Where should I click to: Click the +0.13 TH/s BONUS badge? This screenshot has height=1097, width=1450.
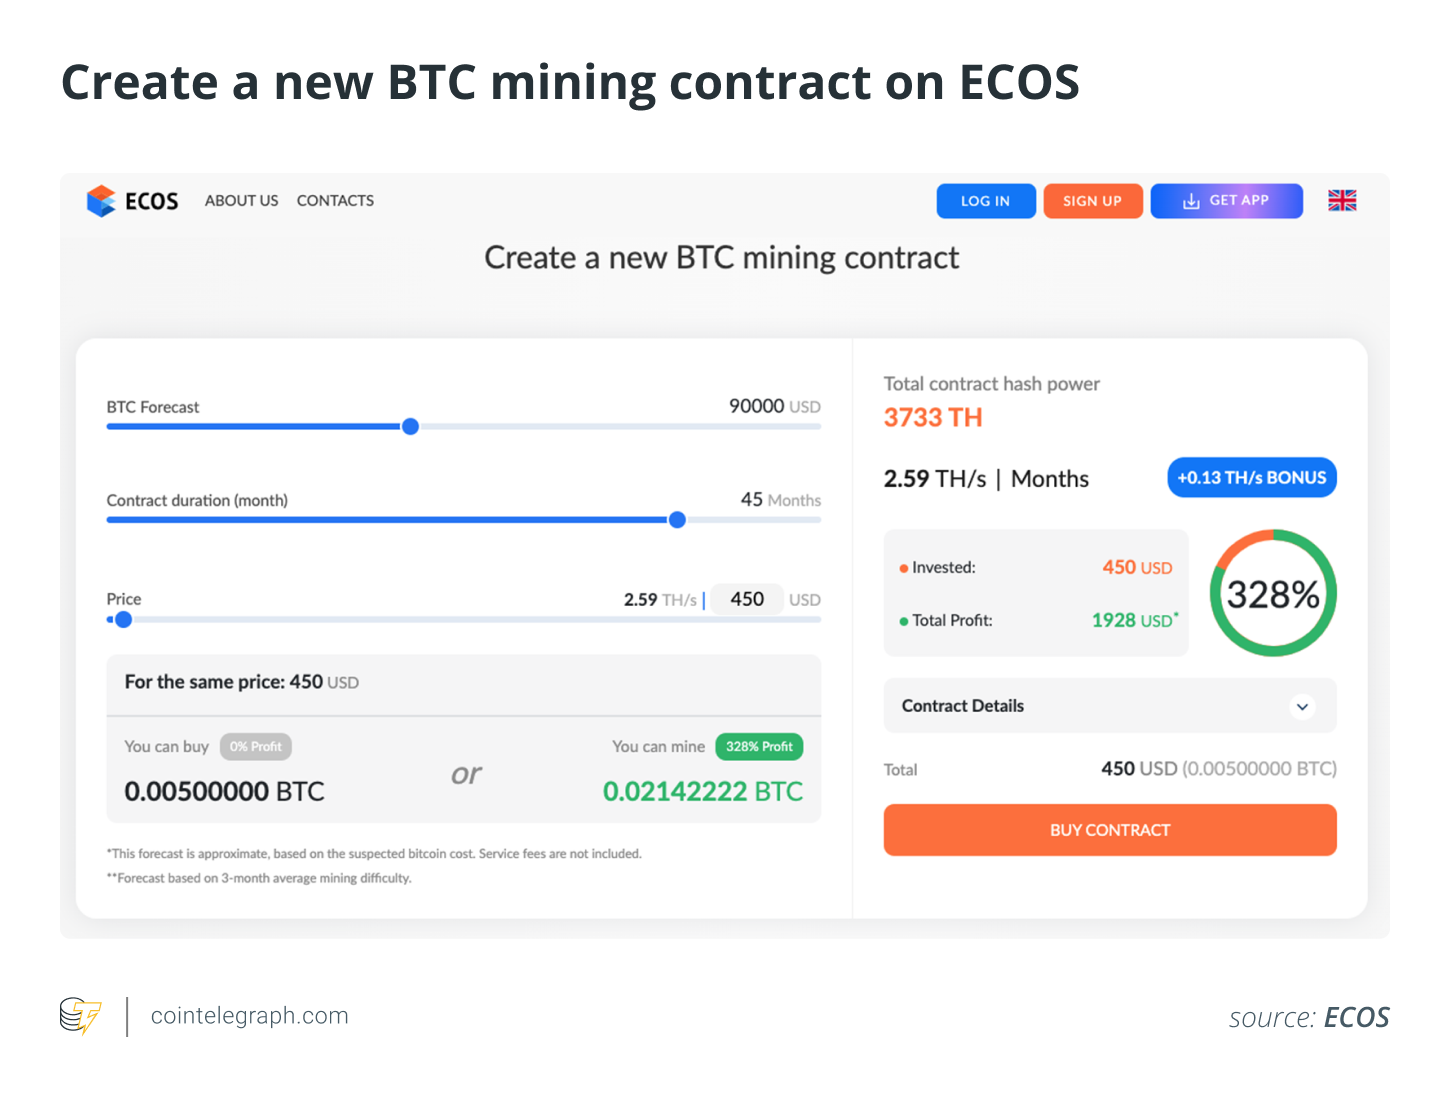[1251, 478]
